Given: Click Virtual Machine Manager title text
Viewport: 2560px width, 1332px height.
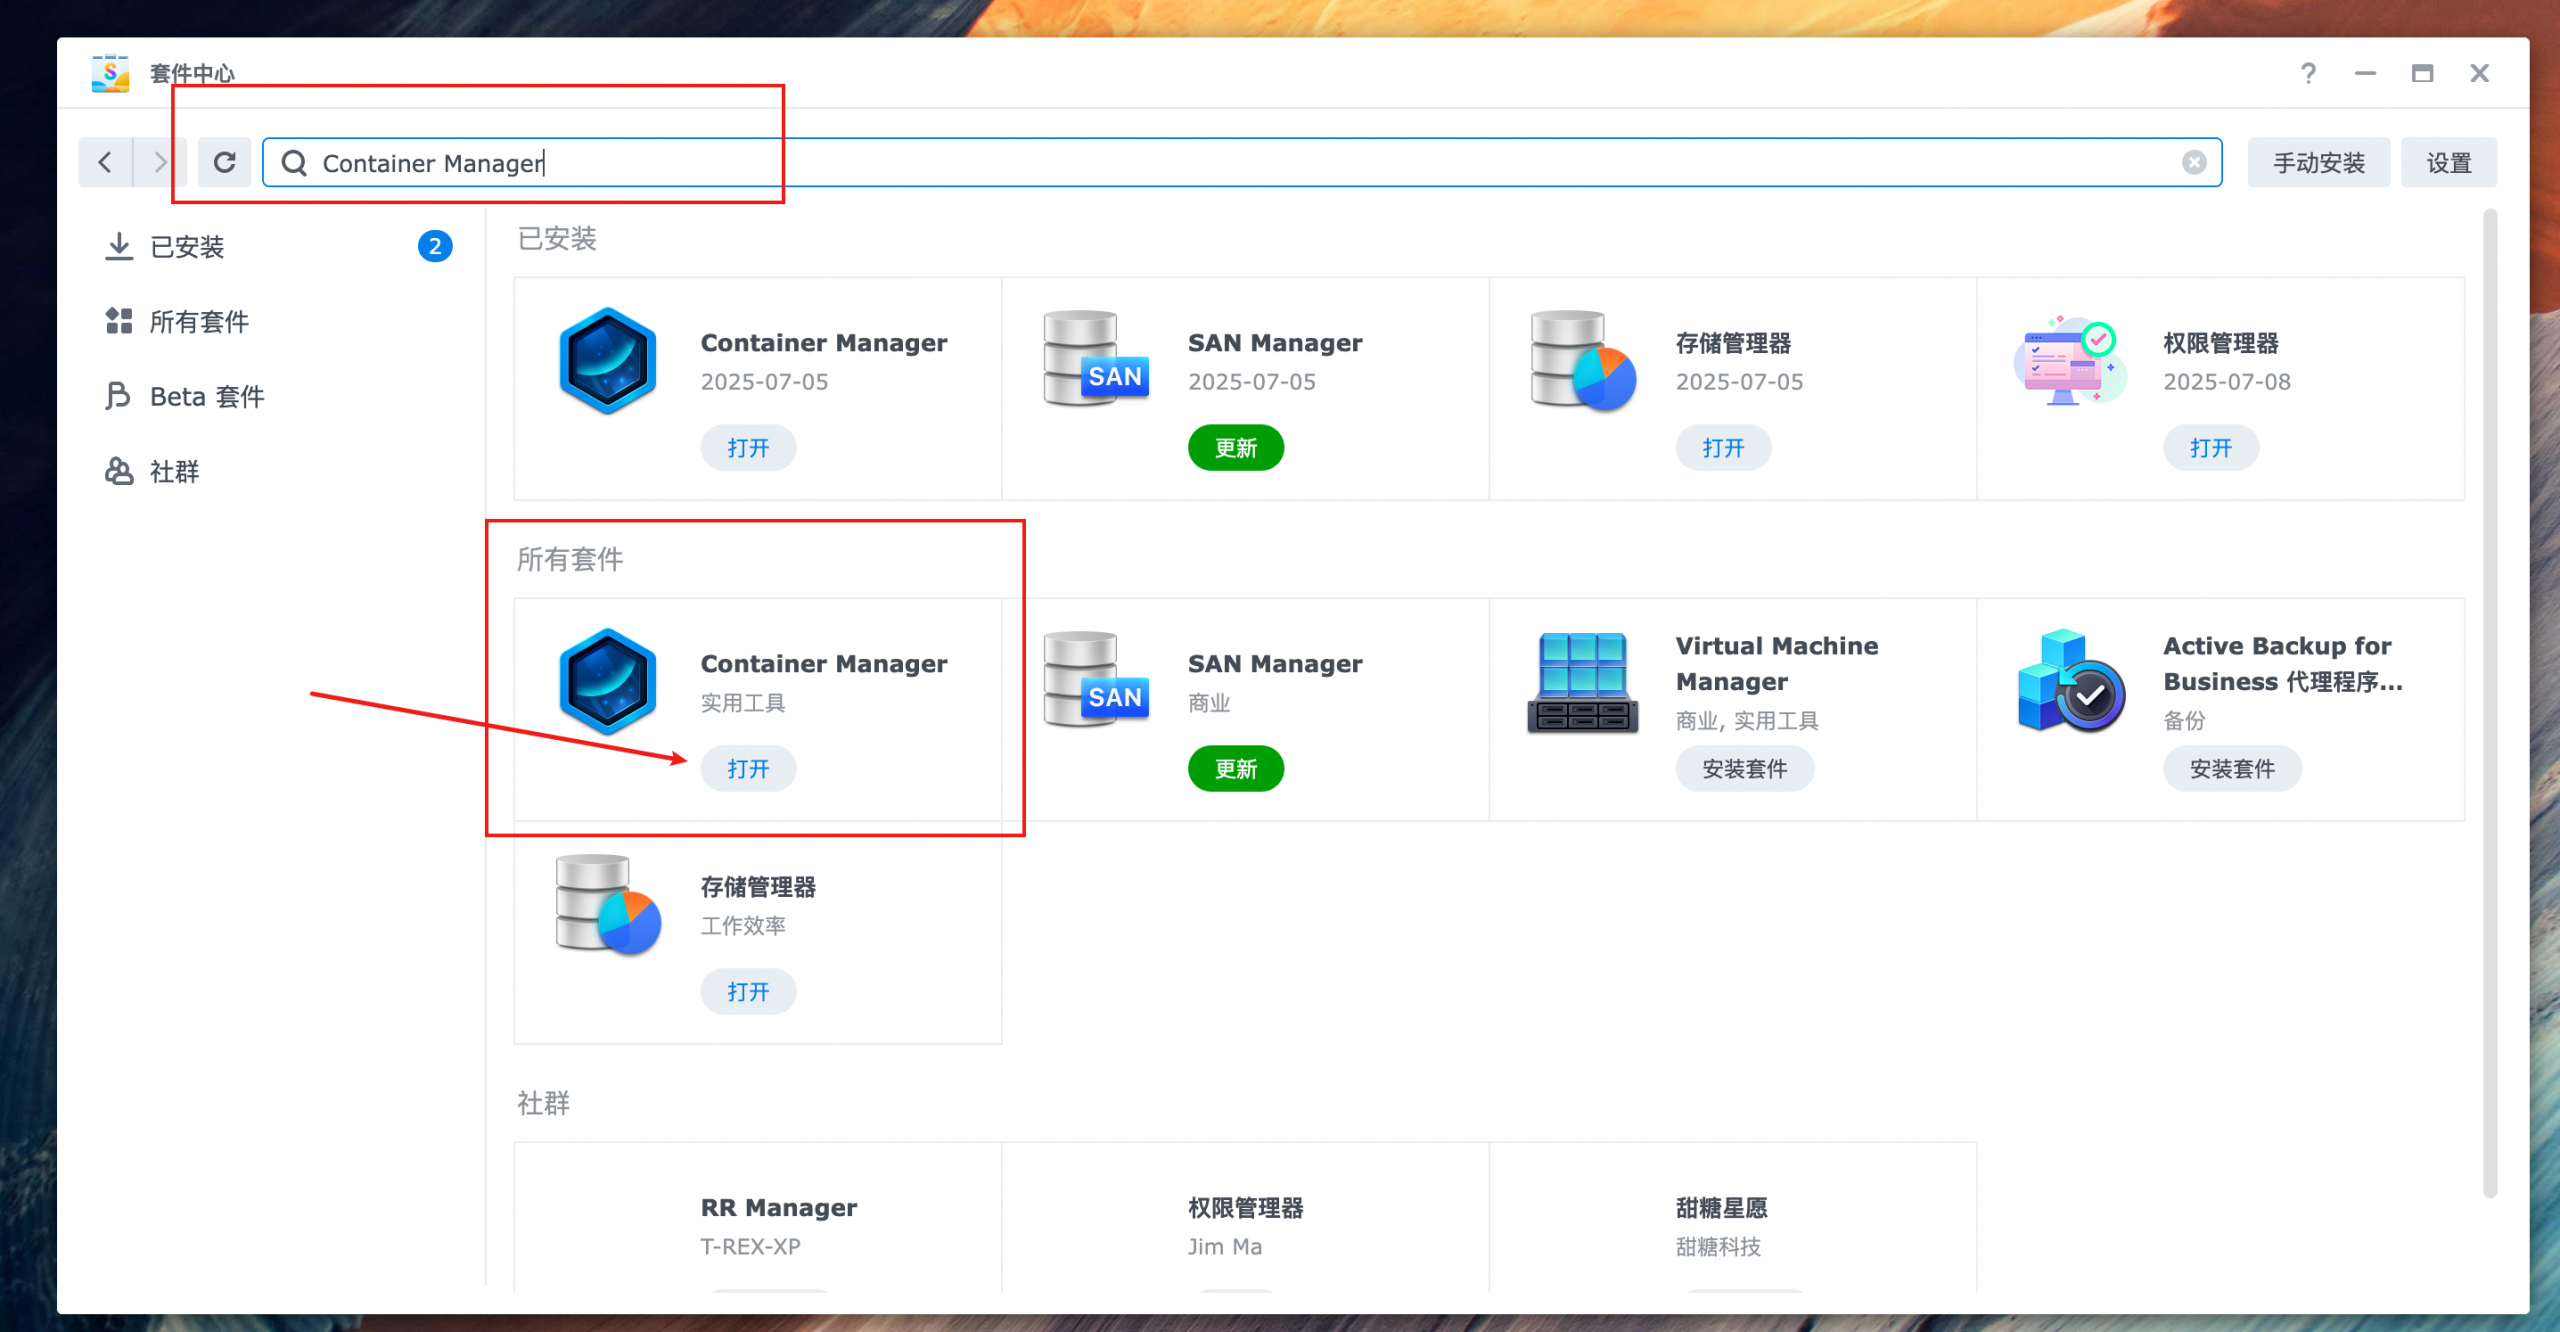Looking at the screenshot, I should point(1777,663).
